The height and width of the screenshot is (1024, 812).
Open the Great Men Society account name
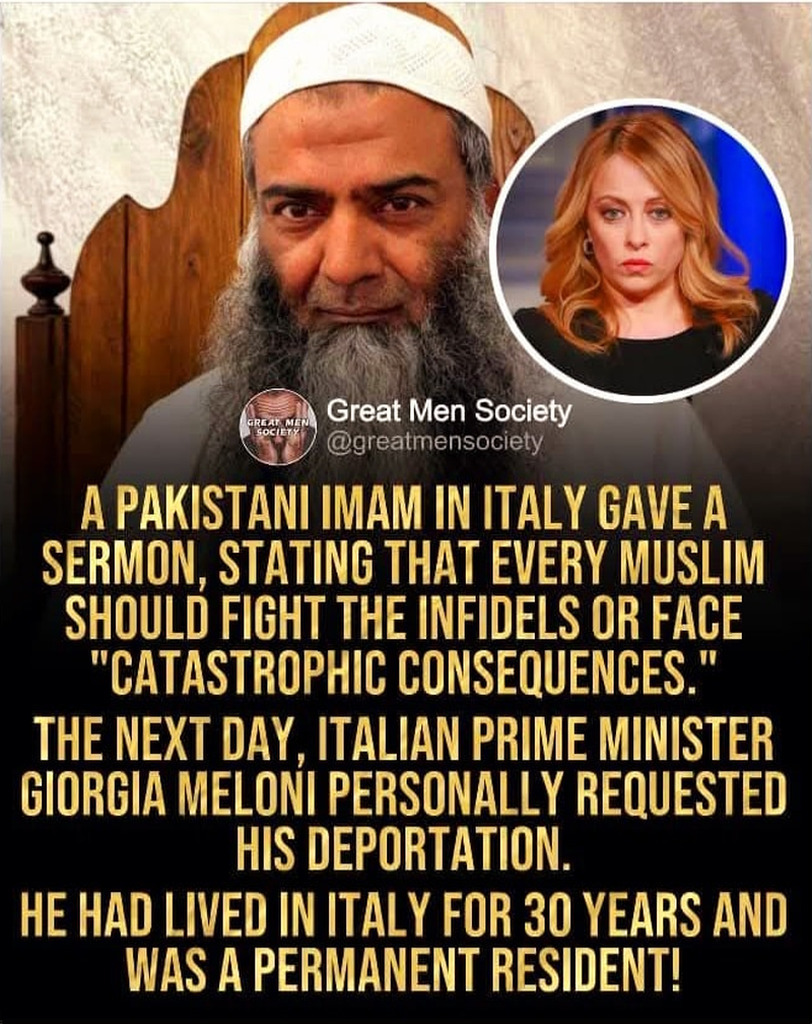click(x=449, y=411)
